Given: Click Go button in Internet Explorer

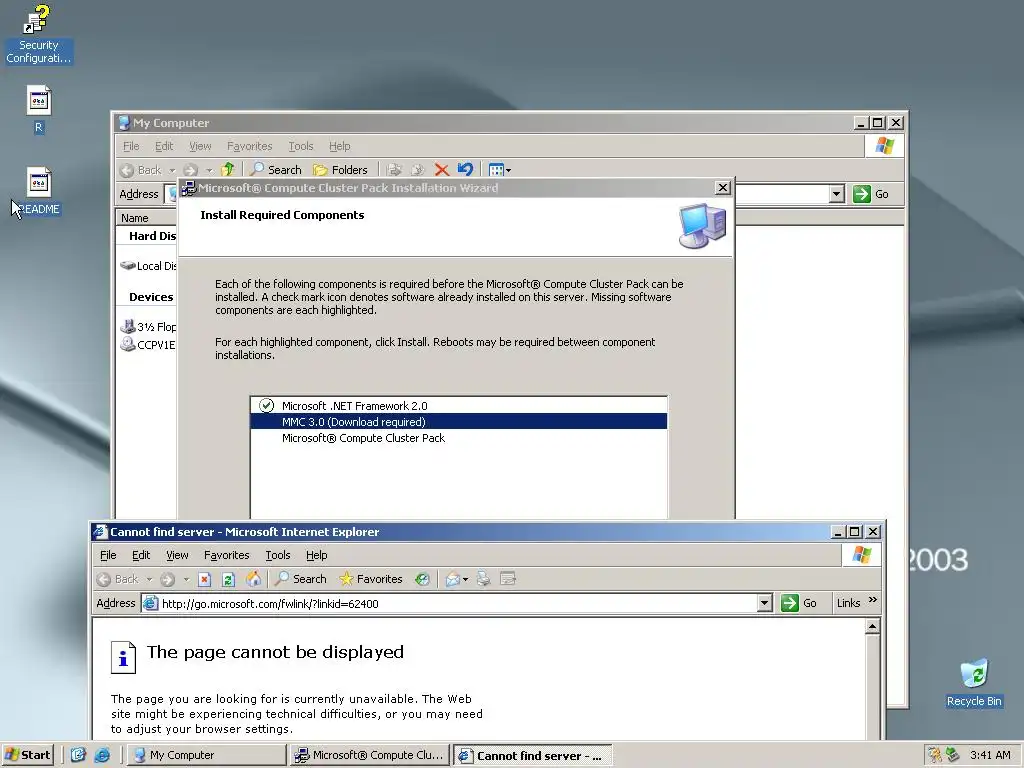Looking at the screenshot, I should coord(799,603).
